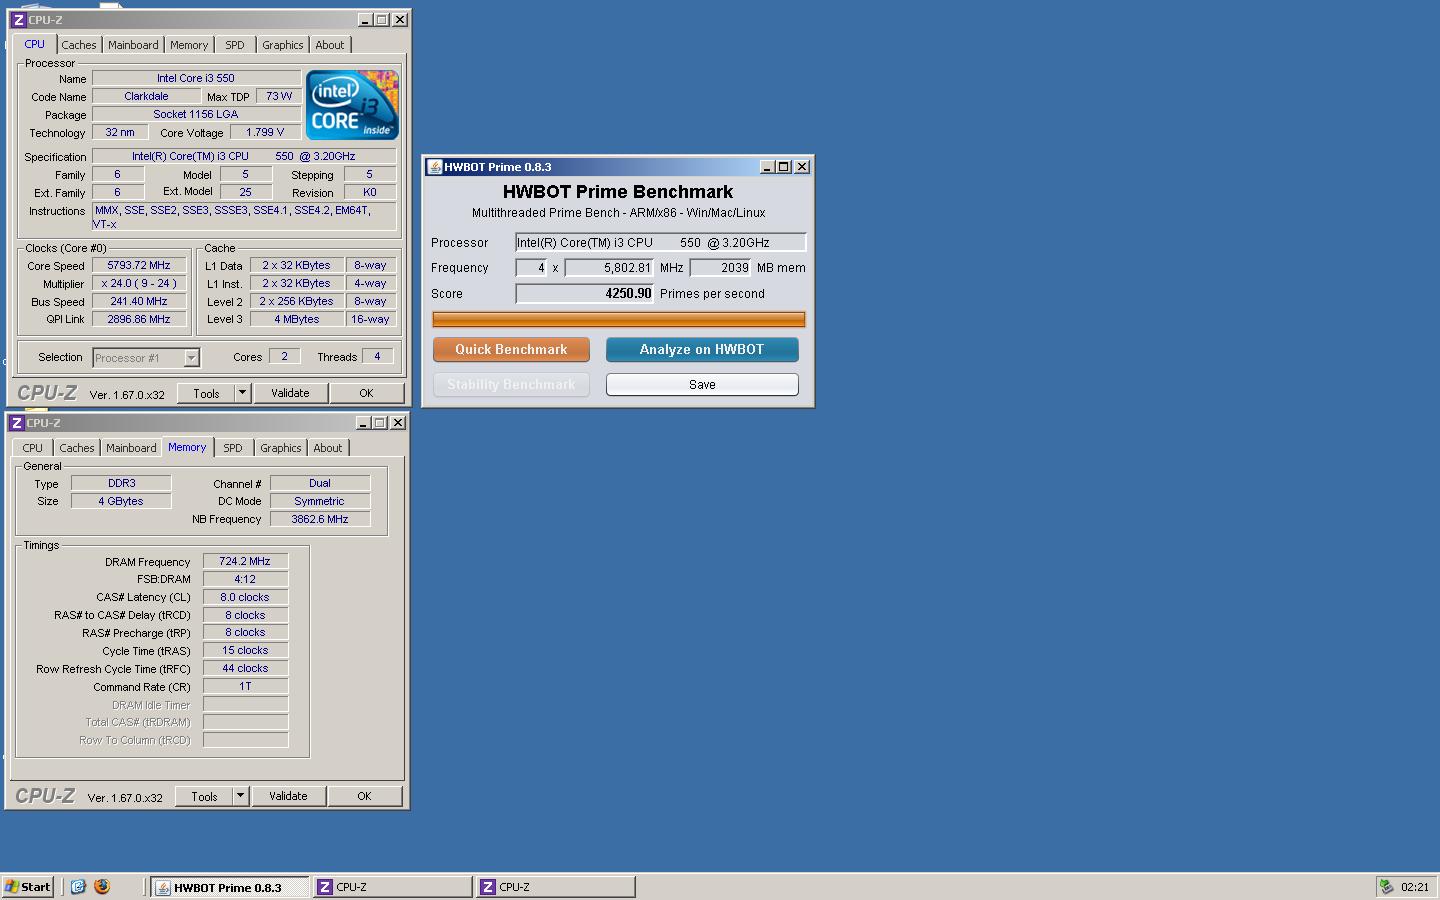Click Tools button in lower CPU-Z window
The image size is (1440, 900).
pos(204,796)
